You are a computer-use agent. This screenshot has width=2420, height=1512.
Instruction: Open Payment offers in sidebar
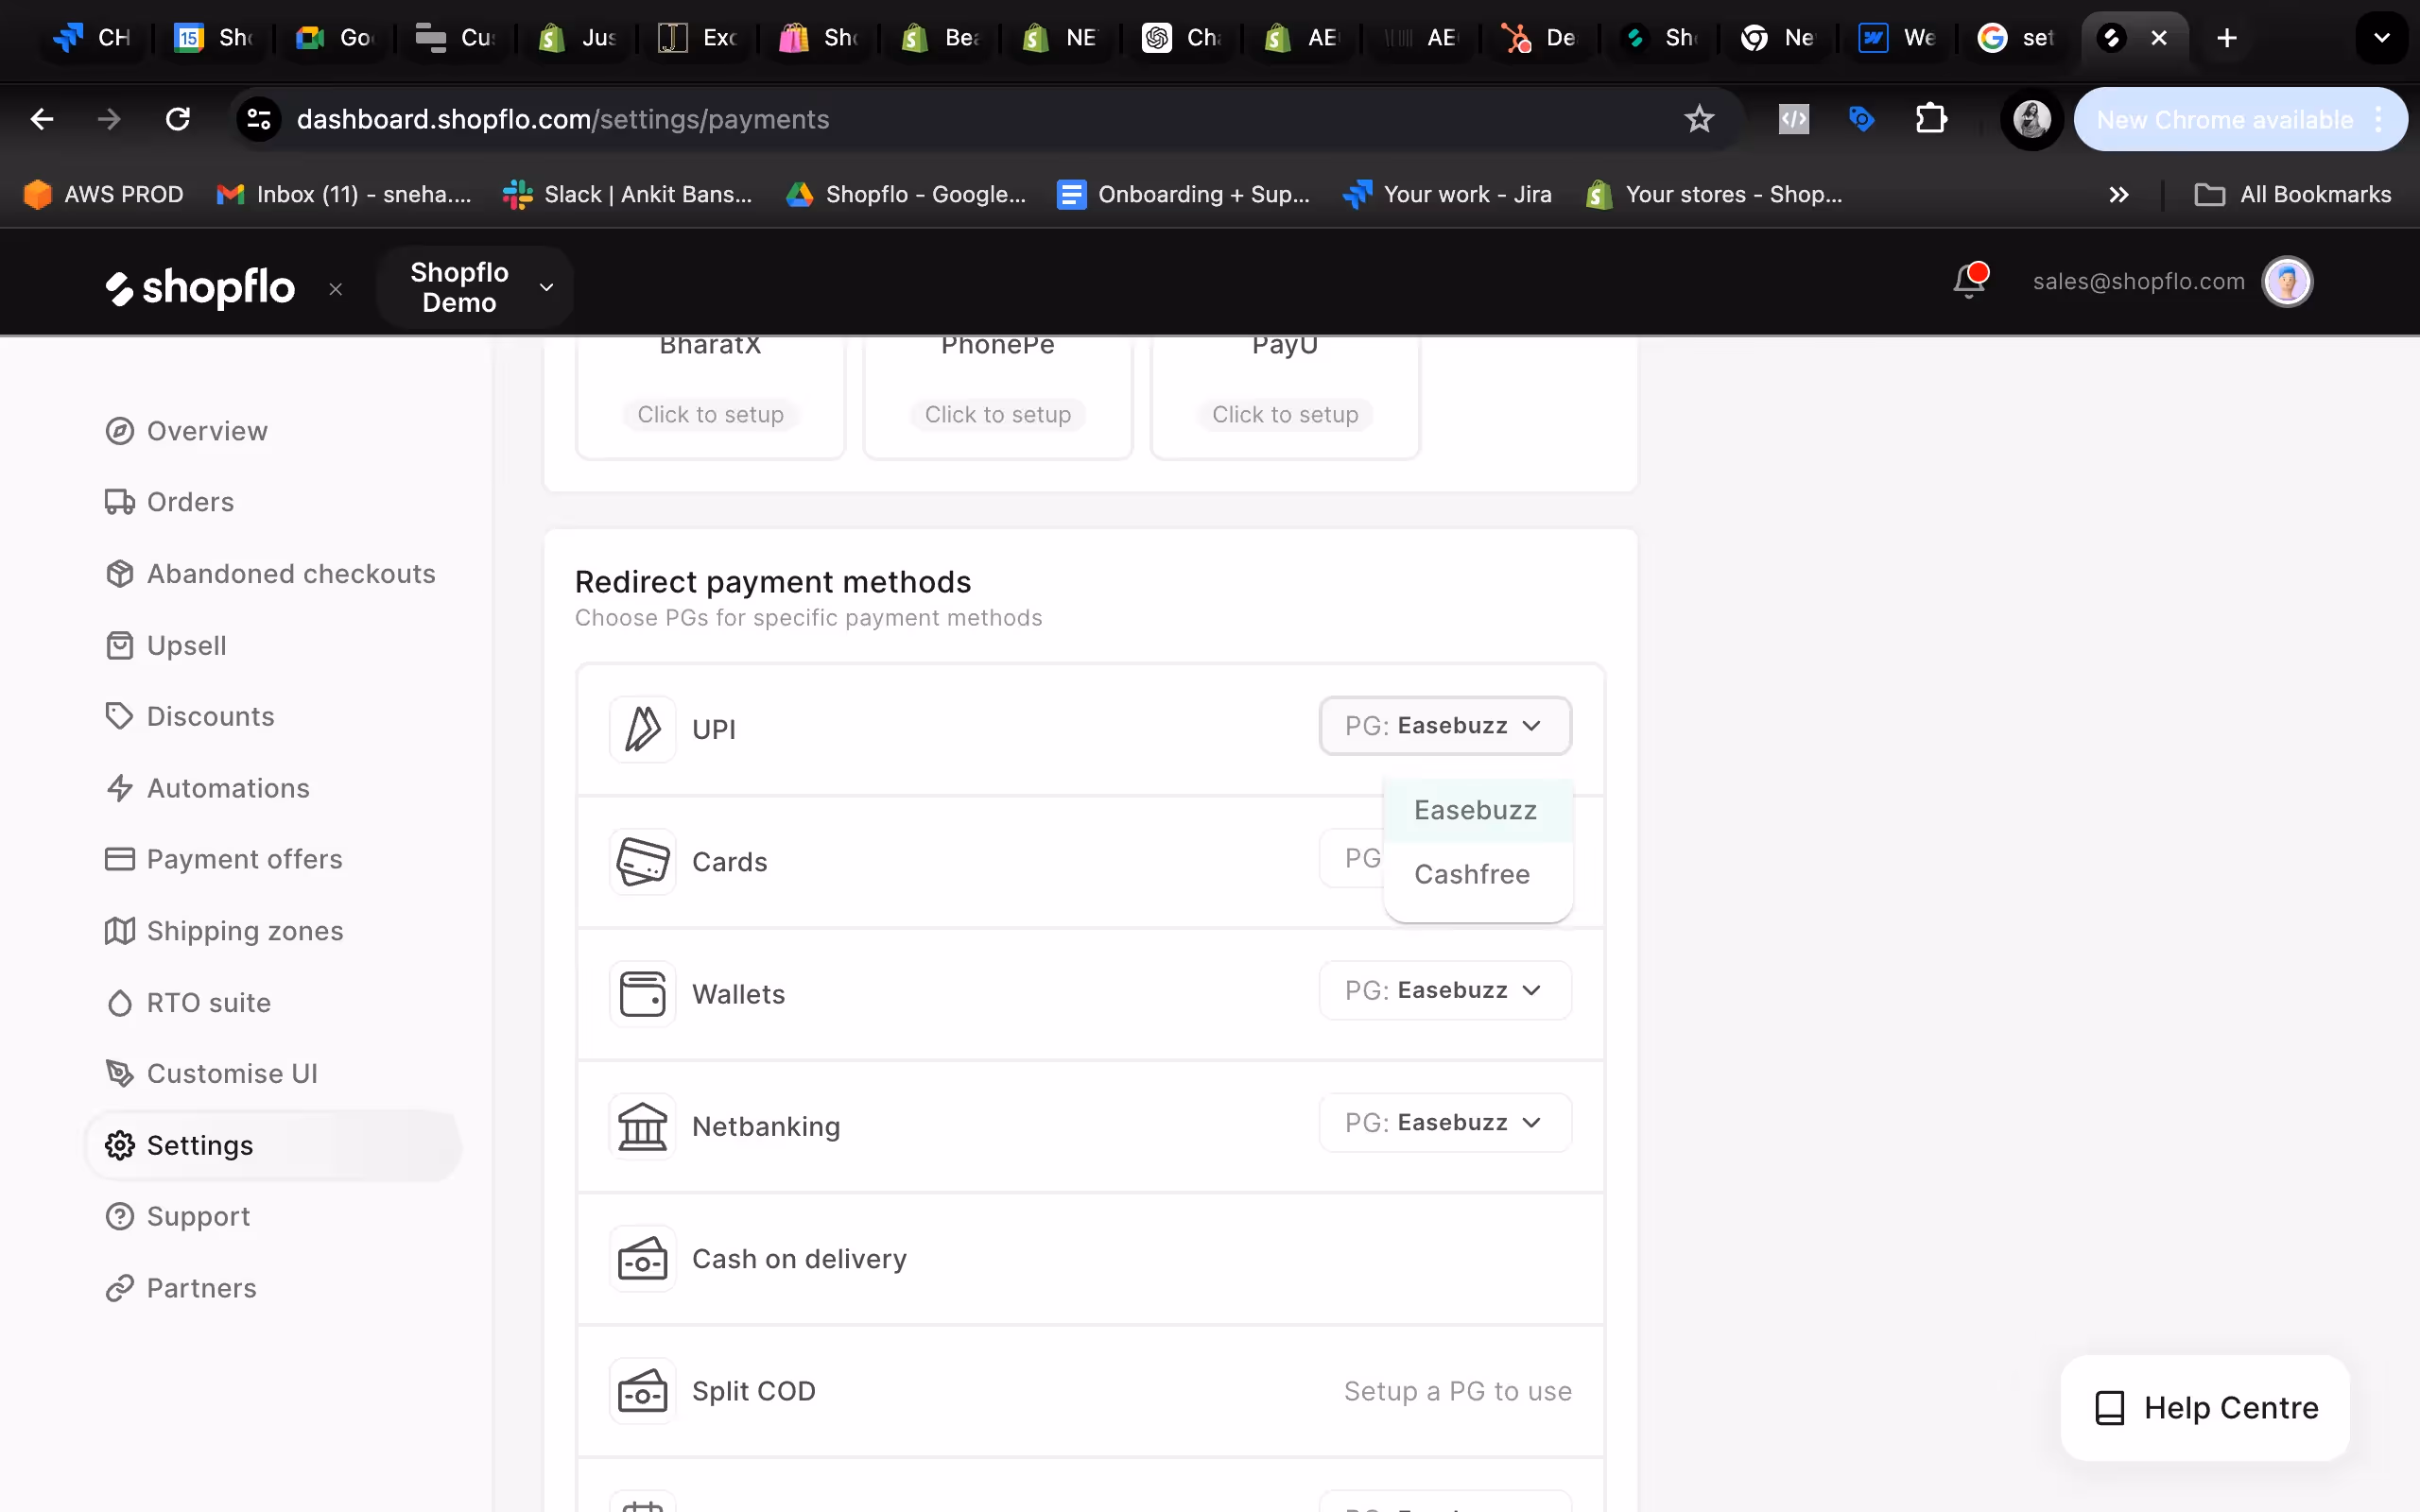(224, 859)
